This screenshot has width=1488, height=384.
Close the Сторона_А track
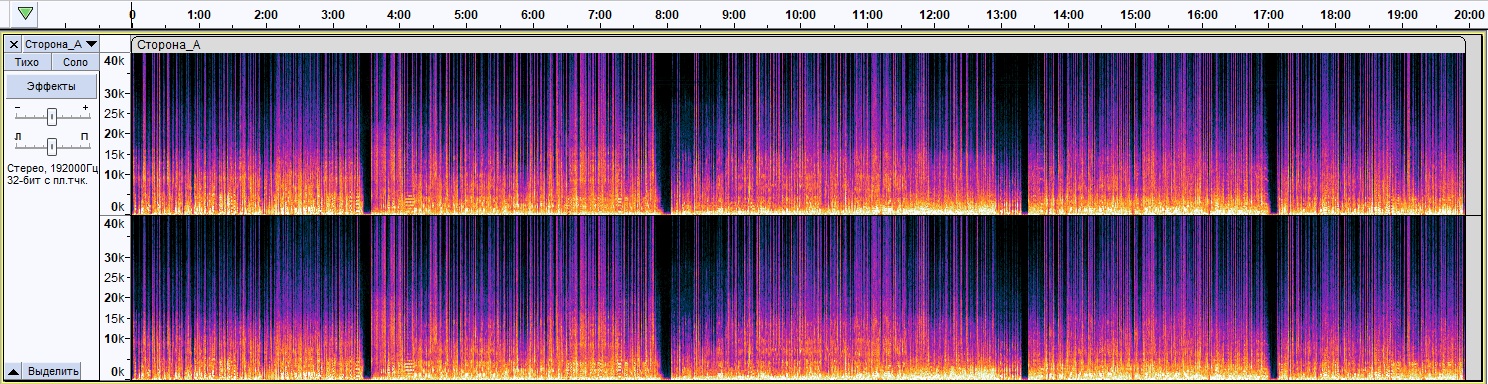(14, 44)
